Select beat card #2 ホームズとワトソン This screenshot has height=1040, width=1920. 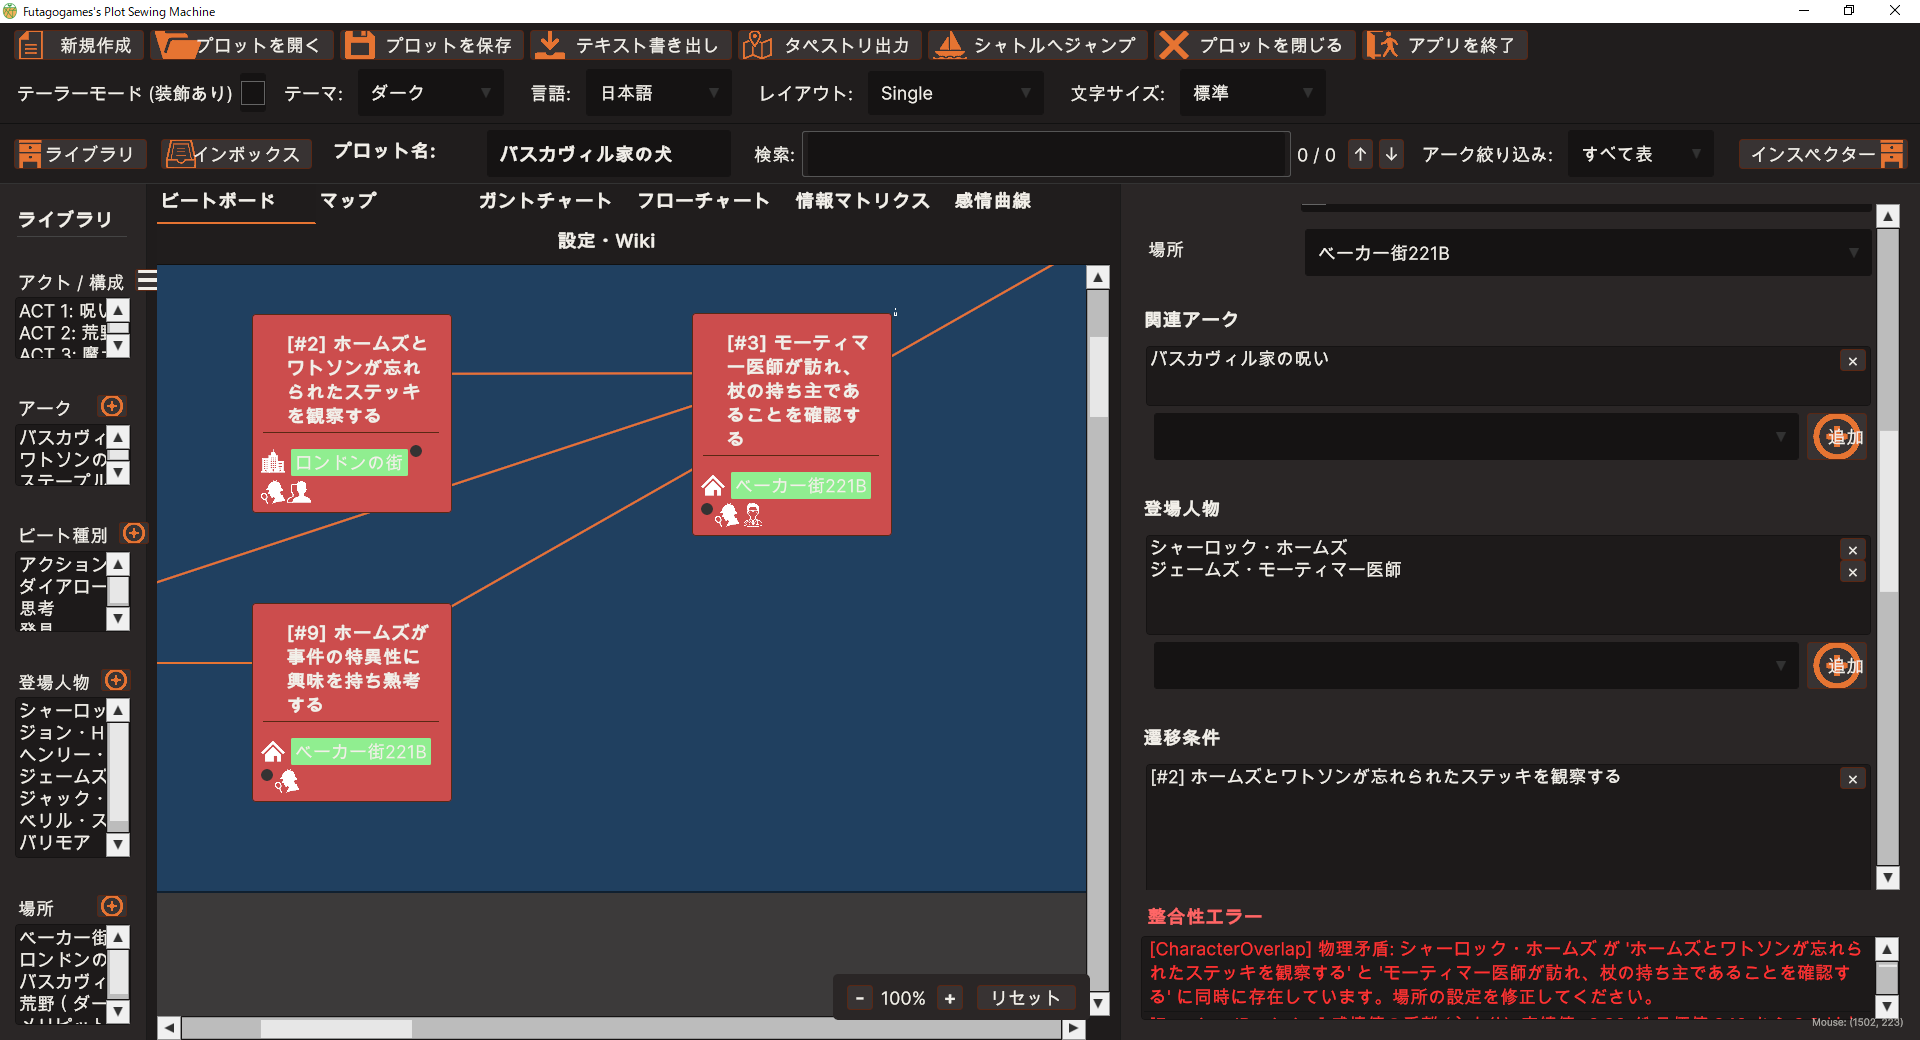(352, 413)
